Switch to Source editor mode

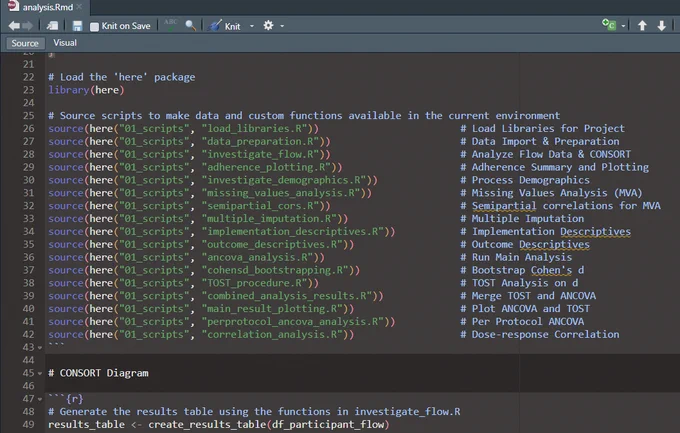coord(25,43)
